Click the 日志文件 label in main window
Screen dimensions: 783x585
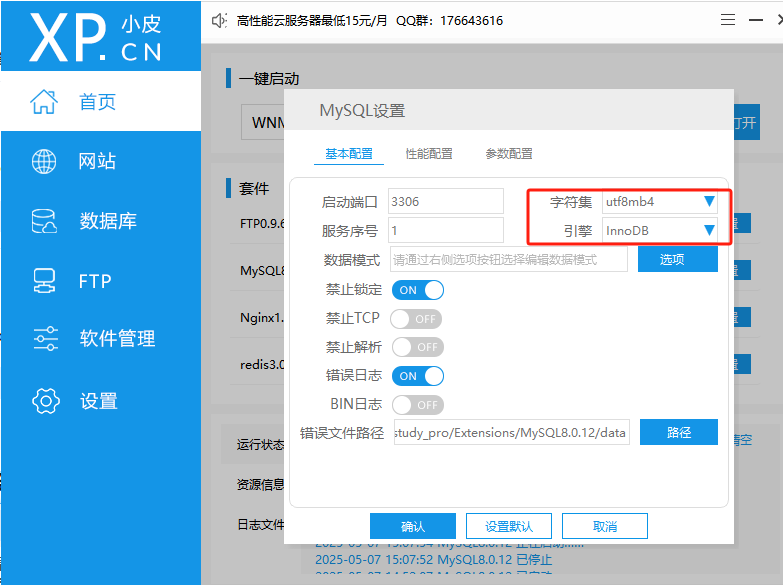point(260,525)
